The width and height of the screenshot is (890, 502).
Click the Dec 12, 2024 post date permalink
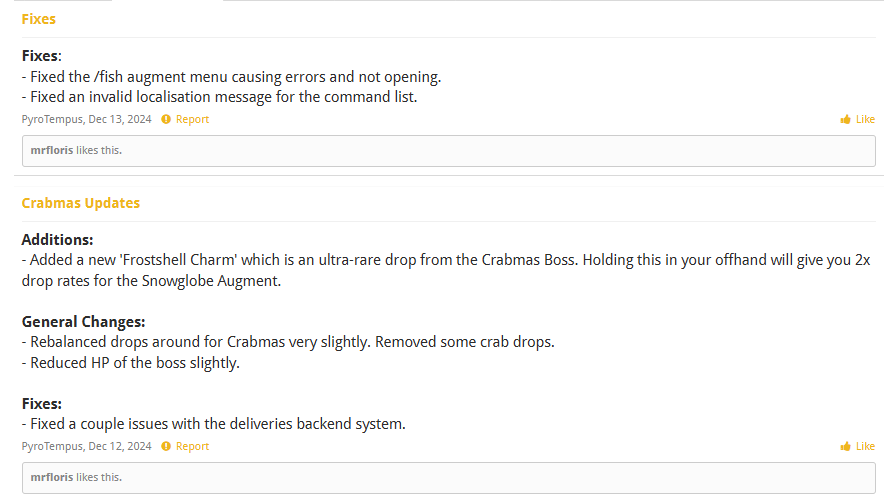(x=120, y=447)
